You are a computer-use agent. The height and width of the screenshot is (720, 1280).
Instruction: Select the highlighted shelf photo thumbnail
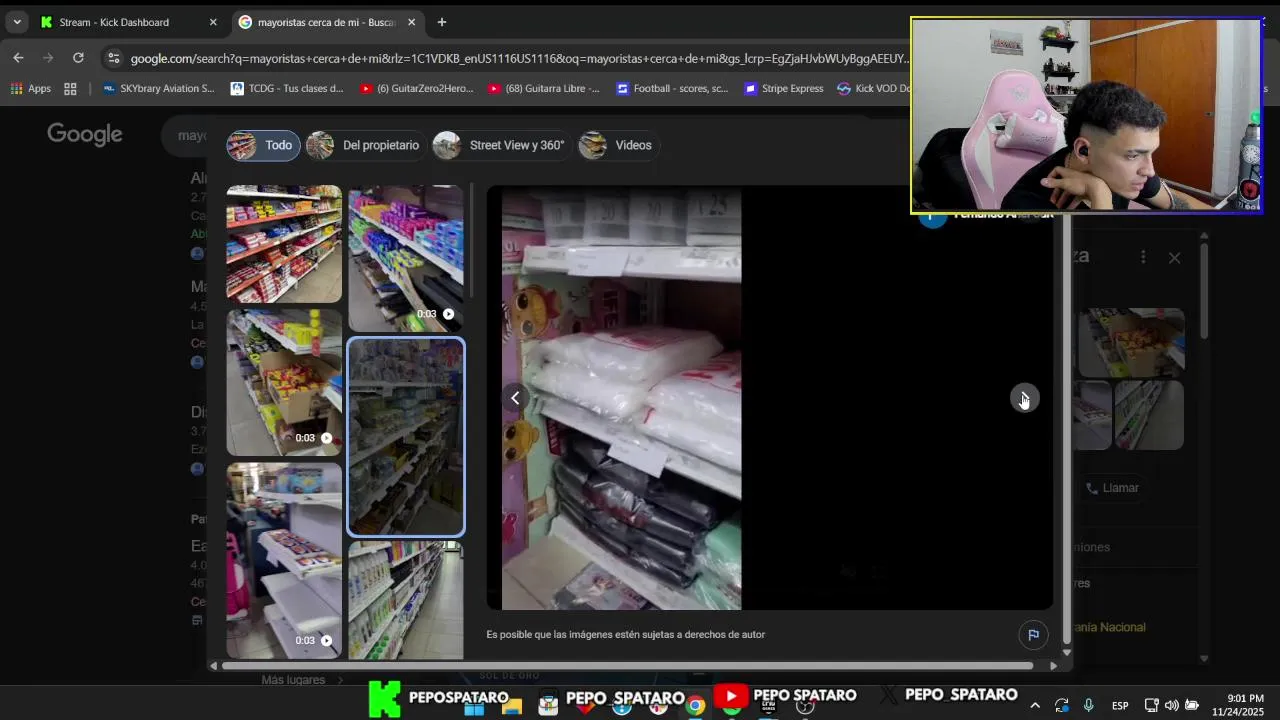click(x=406, y=437)
